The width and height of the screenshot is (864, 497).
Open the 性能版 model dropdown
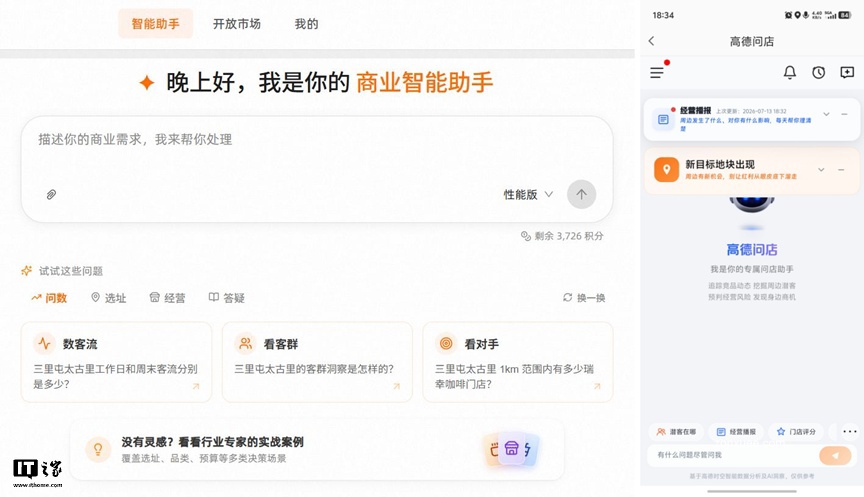[x=528, y=195]
